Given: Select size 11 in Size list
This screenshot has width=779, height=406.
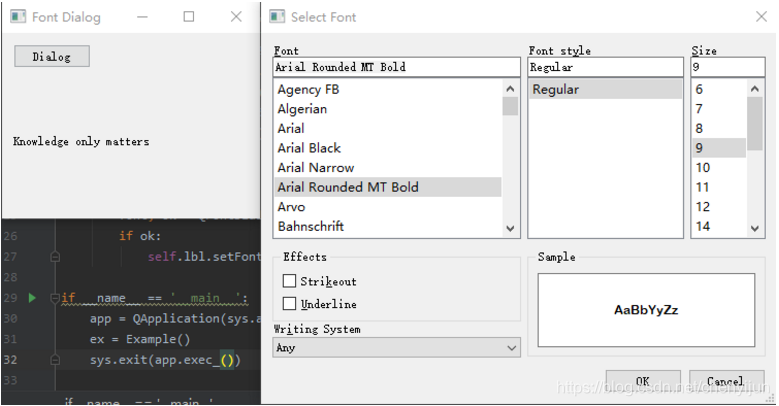Looking at the screenshot, I should point(719,187).
